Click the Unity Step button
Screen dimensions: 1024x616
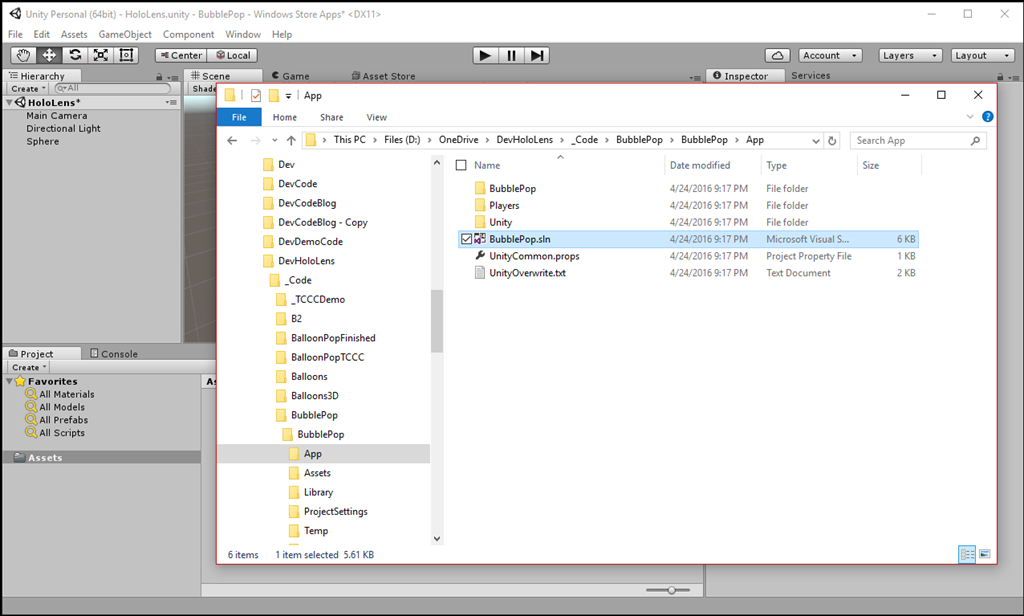tap(537, 56)
